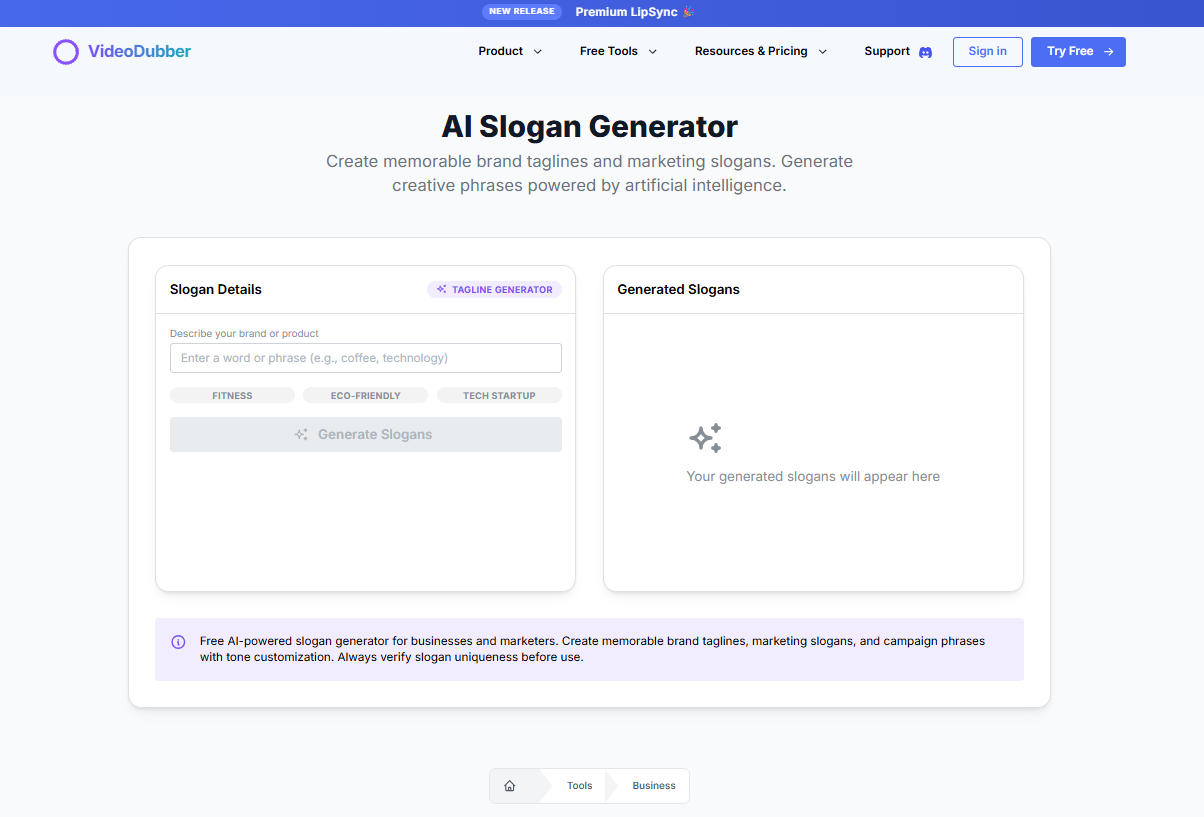Click the VideoDubber circle logo icon
Screen dimensions: 1204x817
tap(66, 51)
